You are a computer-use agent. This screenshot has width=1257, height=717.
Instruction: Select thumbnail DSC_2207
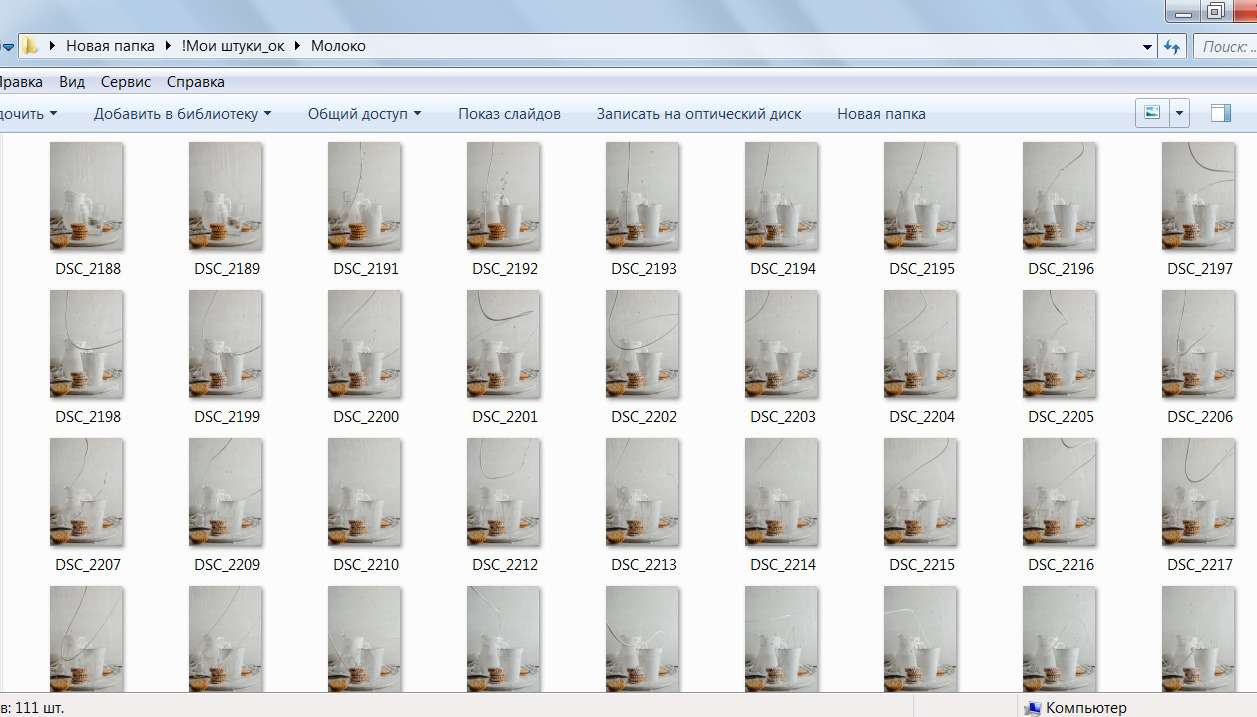87,492
